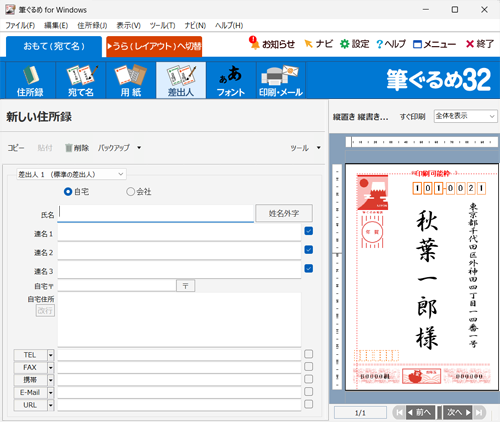Screen dimensions: 500x422
Task: Select the 会社 radio button
Action: point(130,192)
